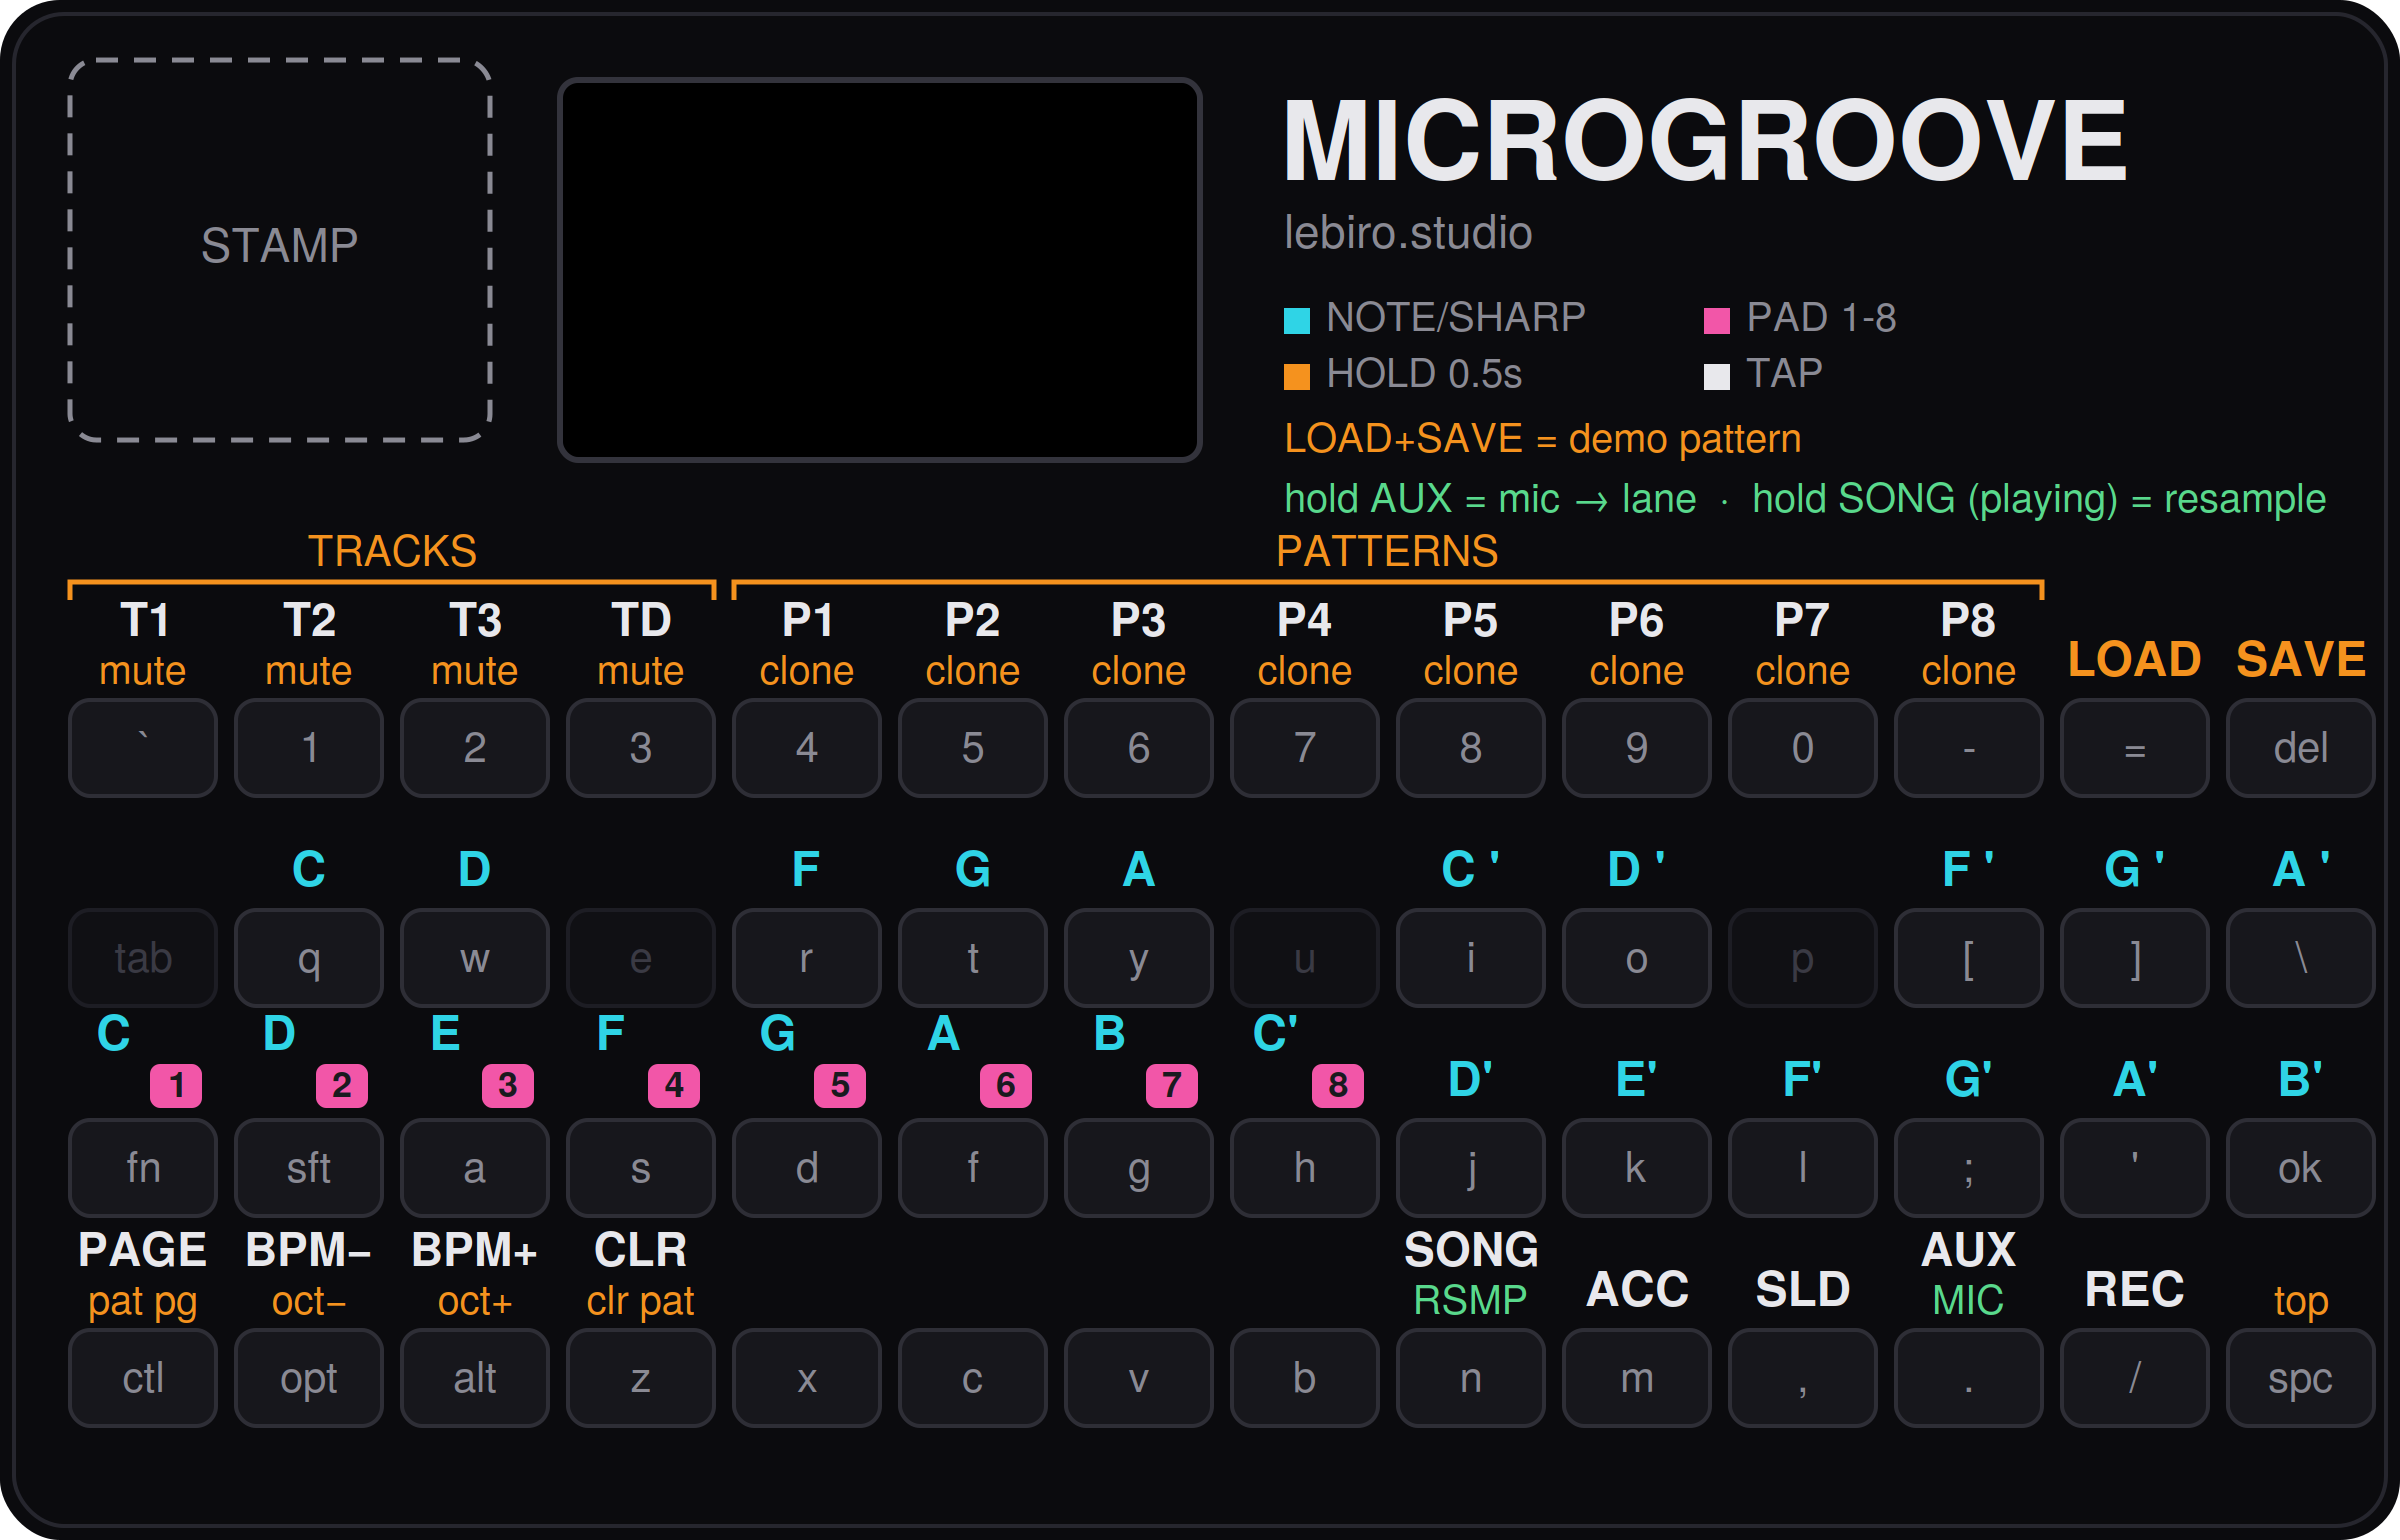Select pattern P8 on the minus key
2400x1540 pixels.
click(x=1969, y=748)
